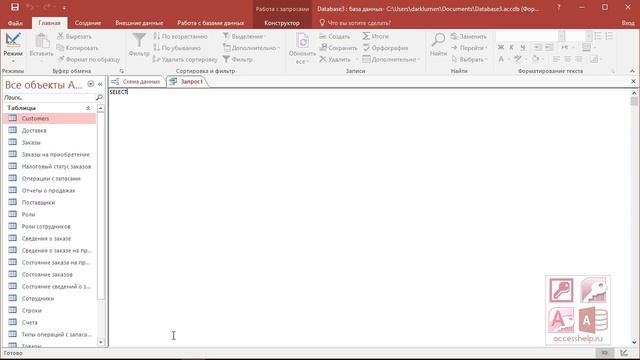Viewport: 640px width, 360px height.
Task: Click the Filter funnel icon
Action: tap(139, 41)
